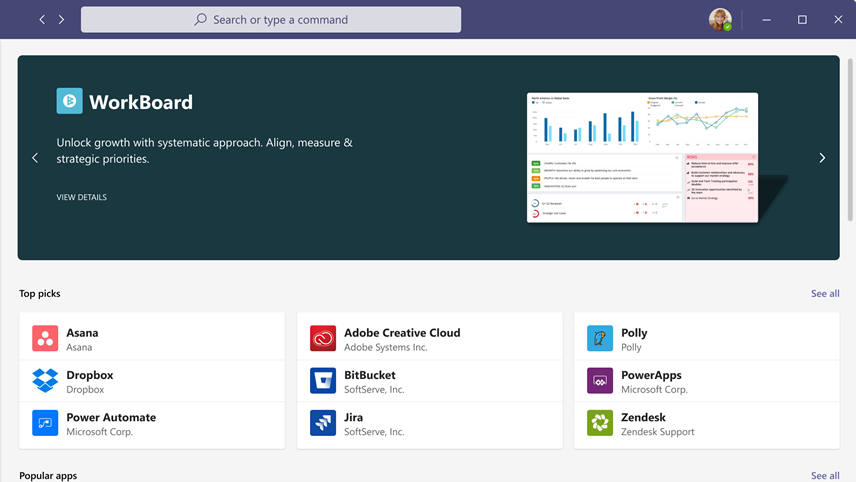
Task: Click the Top picks heading
Action: (x=40, y=293)
